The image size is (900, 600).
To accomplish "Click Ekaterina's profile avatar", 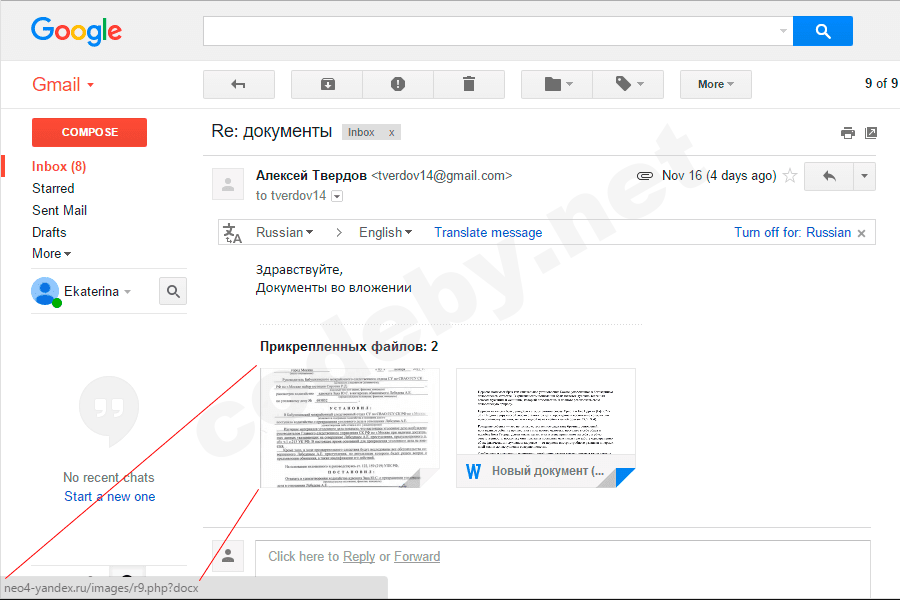I will [45, 292].
